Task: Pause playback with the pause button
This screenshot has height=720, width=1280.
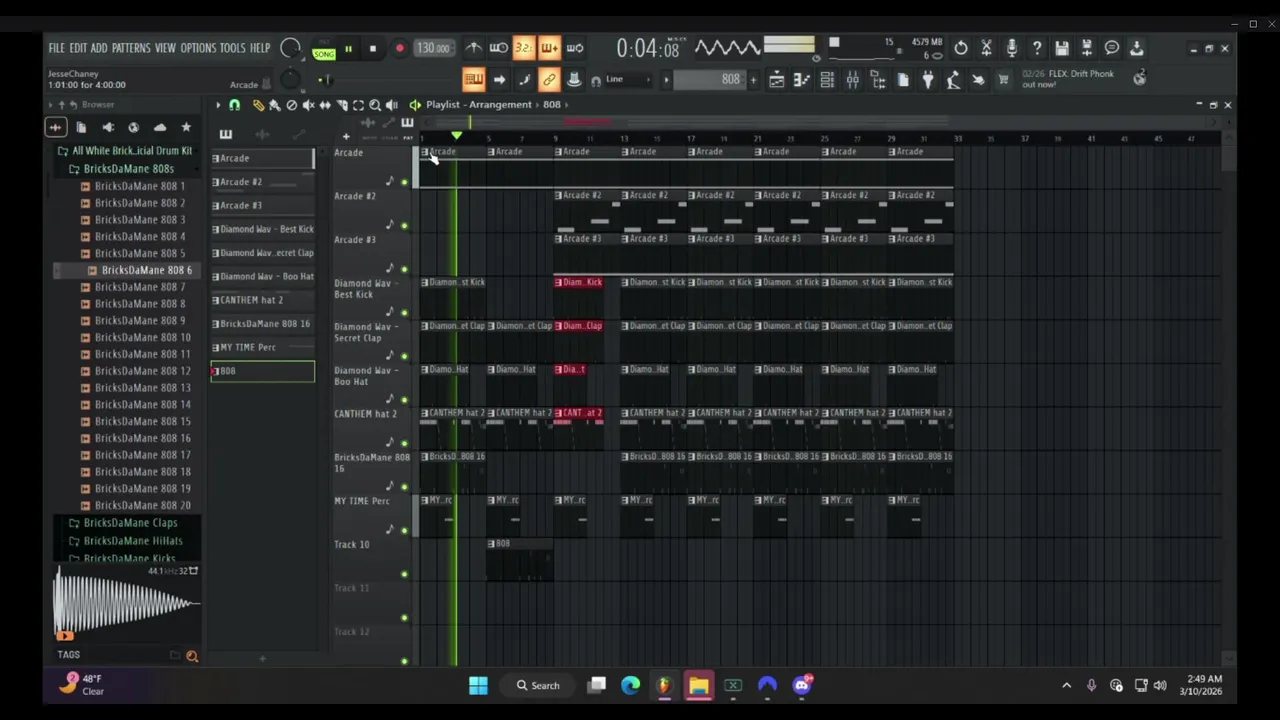Action: coord(348,48)
